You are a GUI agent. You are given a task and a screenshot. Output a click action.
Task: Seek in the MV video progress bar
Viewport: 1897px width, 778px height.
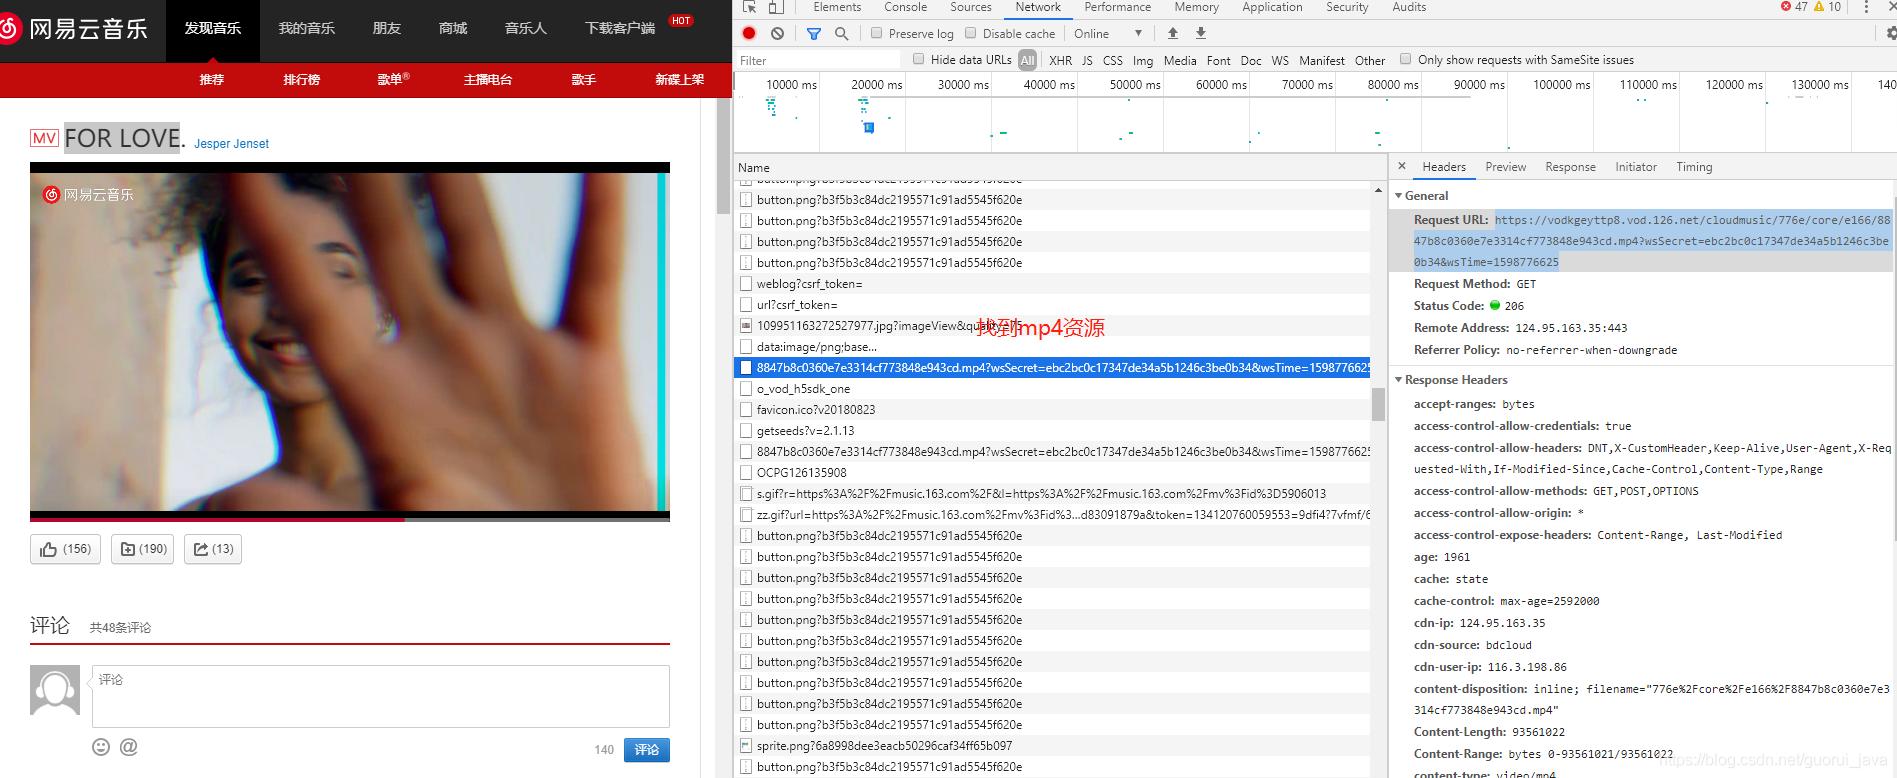[350, 518]
